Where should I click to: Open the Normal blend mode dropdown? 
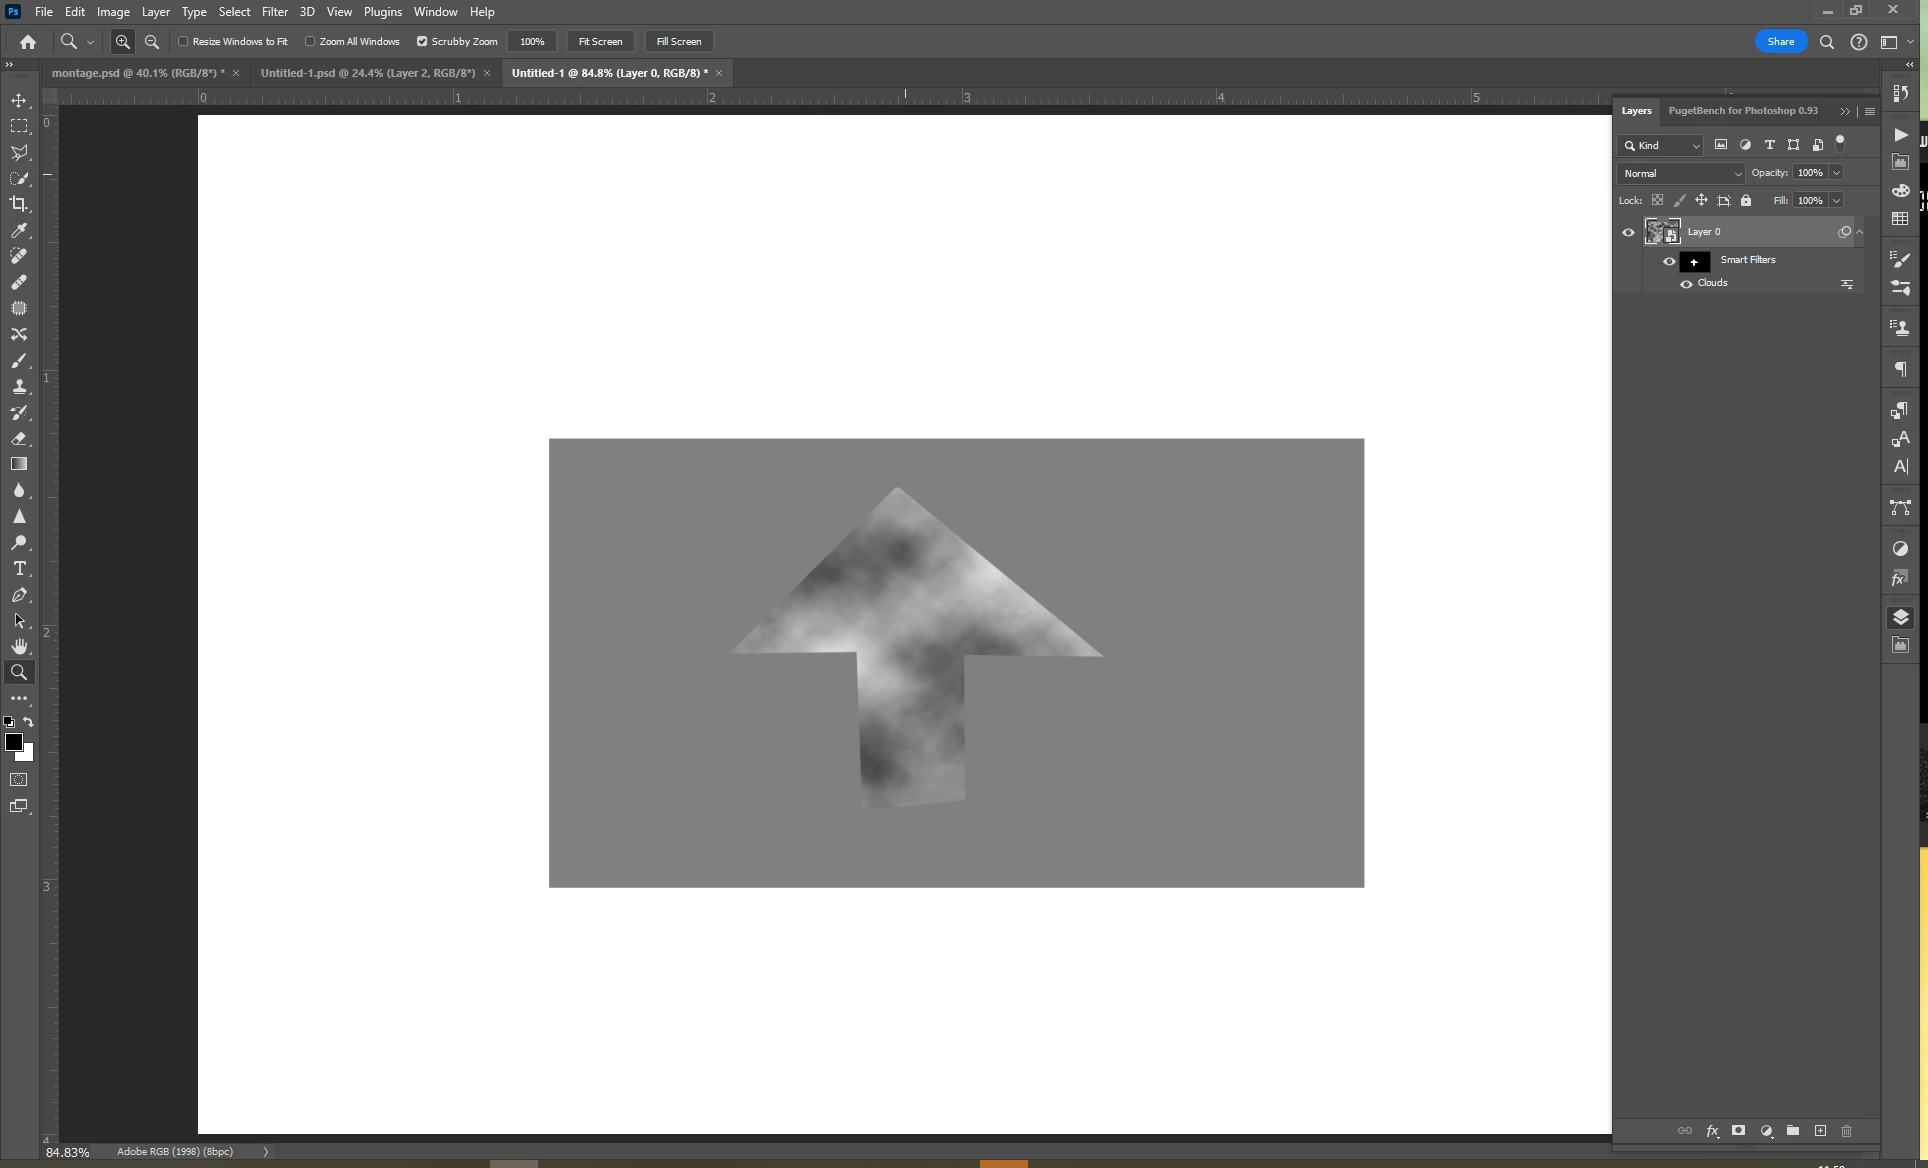(x=1680, y=173)
